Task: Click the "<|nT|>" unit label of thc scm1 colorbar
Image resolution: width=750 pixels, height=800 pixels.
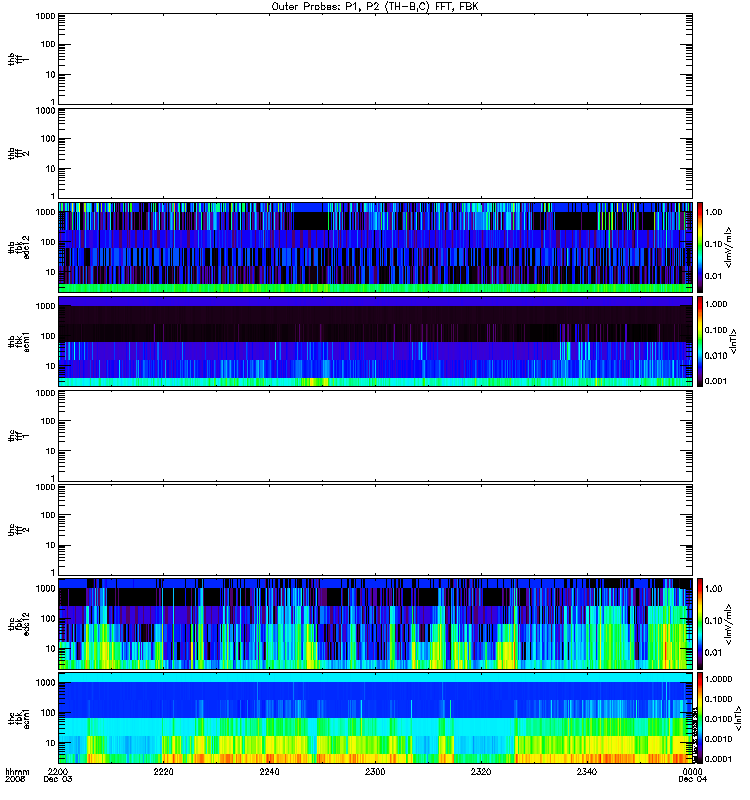Action: (x=738, y=718)
